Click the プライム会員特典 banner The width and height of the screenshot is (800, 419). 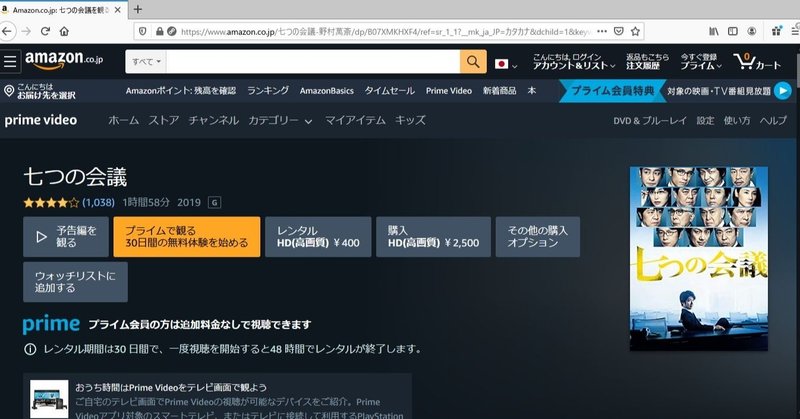pyautogui.click(x=612, y=91)
